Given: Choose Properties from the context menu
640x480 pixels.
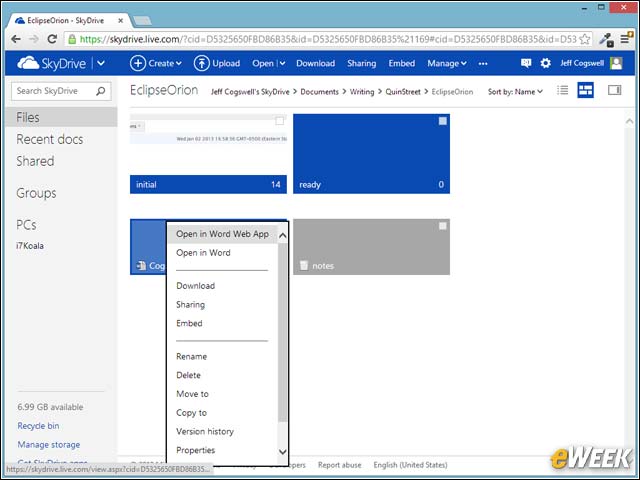Looking at the screenshot, I should click(196, 450).
